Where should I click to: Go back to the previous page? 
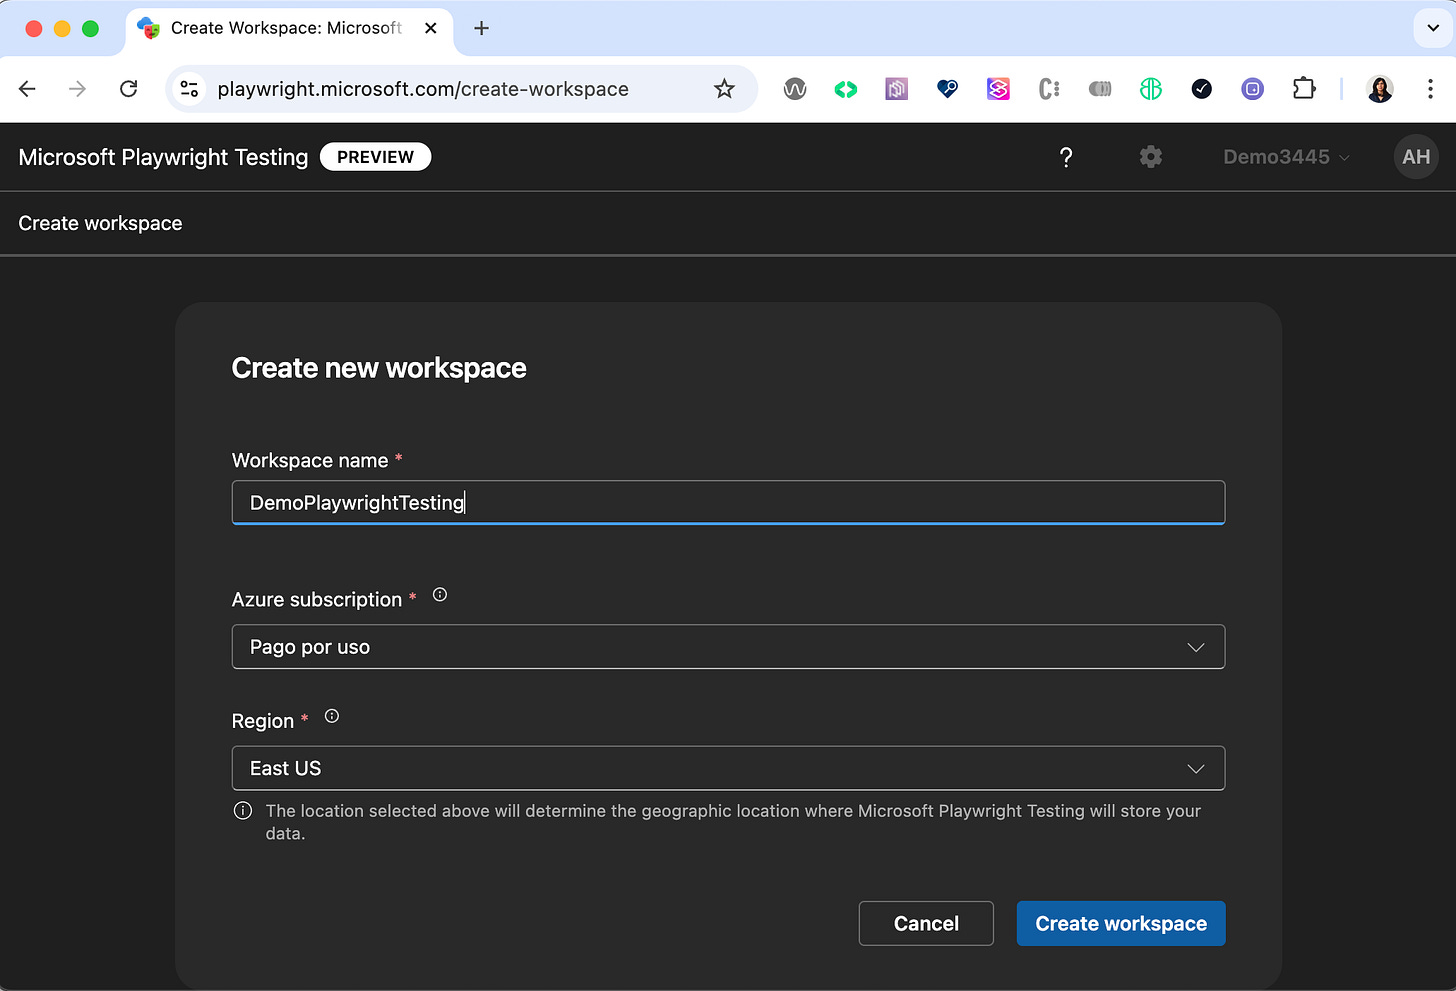pyautogui.click(x=27, y=89)
